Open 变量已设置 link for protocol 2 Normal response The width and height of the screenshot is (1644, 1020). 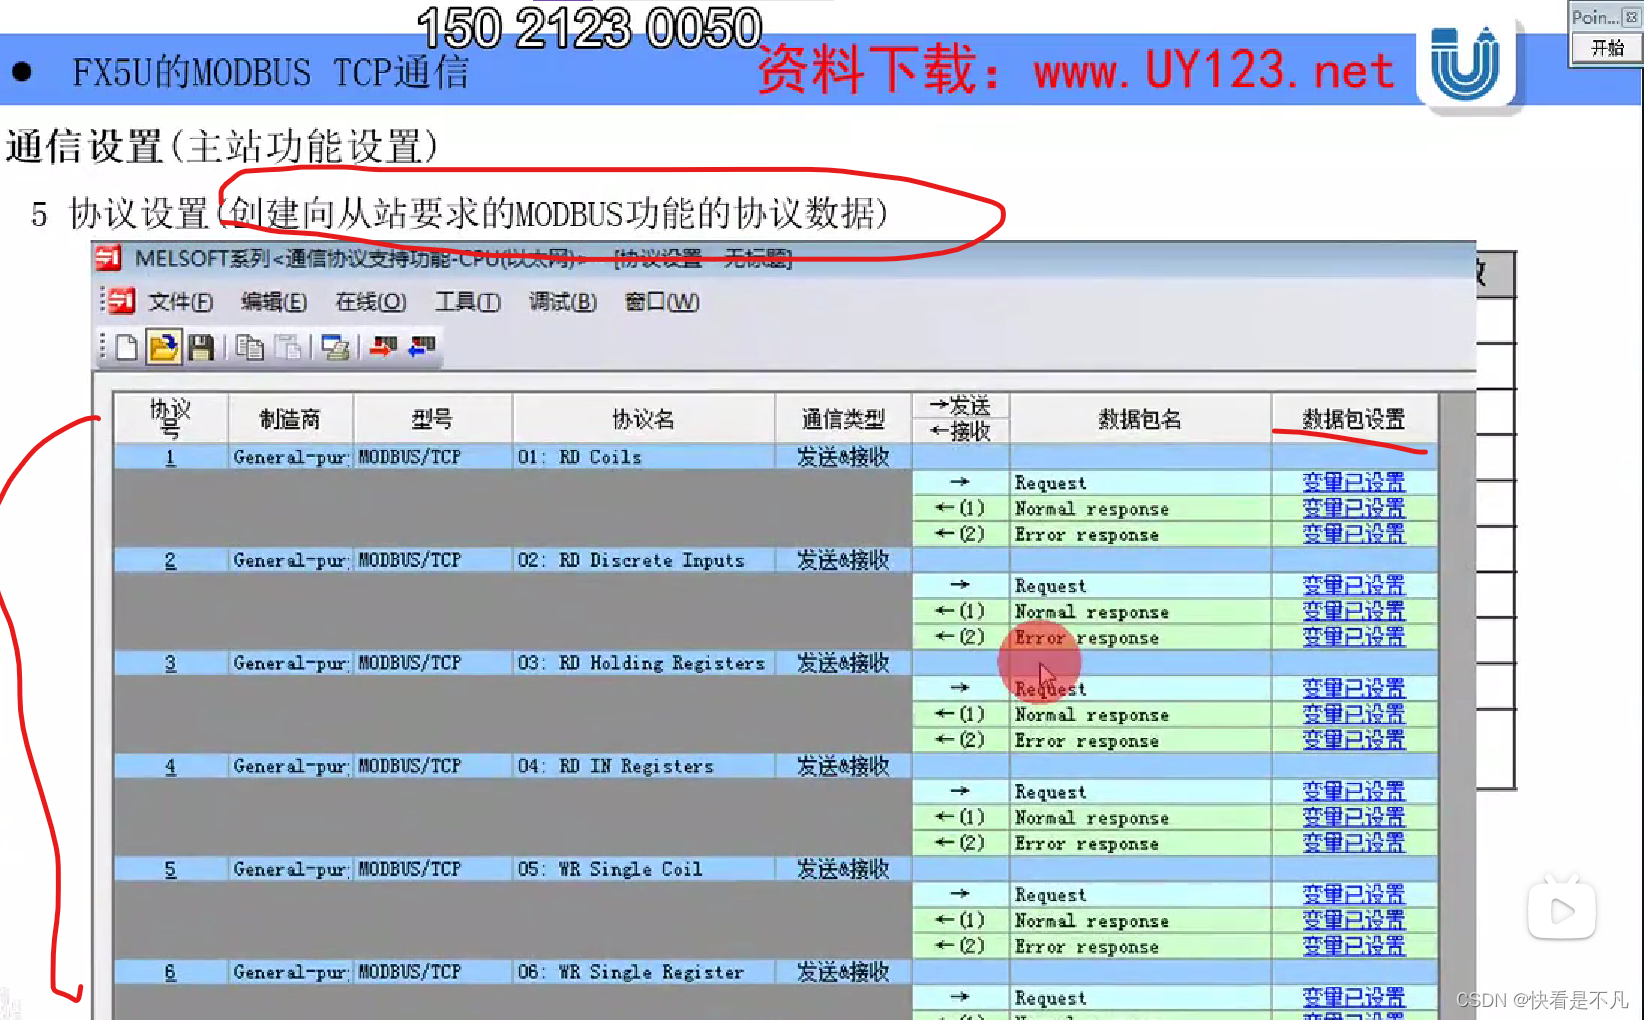[x=1354, y=611]
